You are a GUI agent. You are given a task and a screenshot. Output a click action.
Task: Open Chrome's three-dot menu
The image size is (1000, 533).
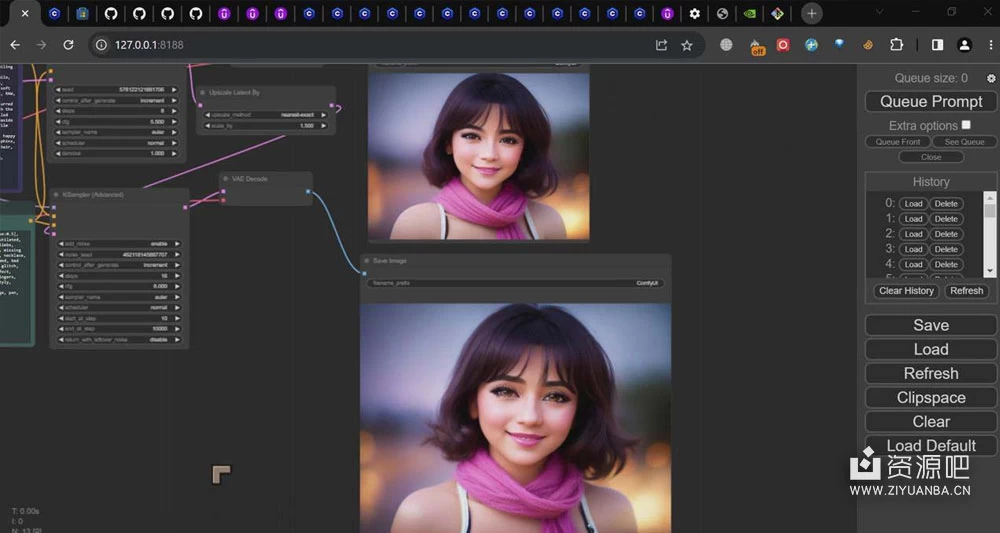point(992,45)
